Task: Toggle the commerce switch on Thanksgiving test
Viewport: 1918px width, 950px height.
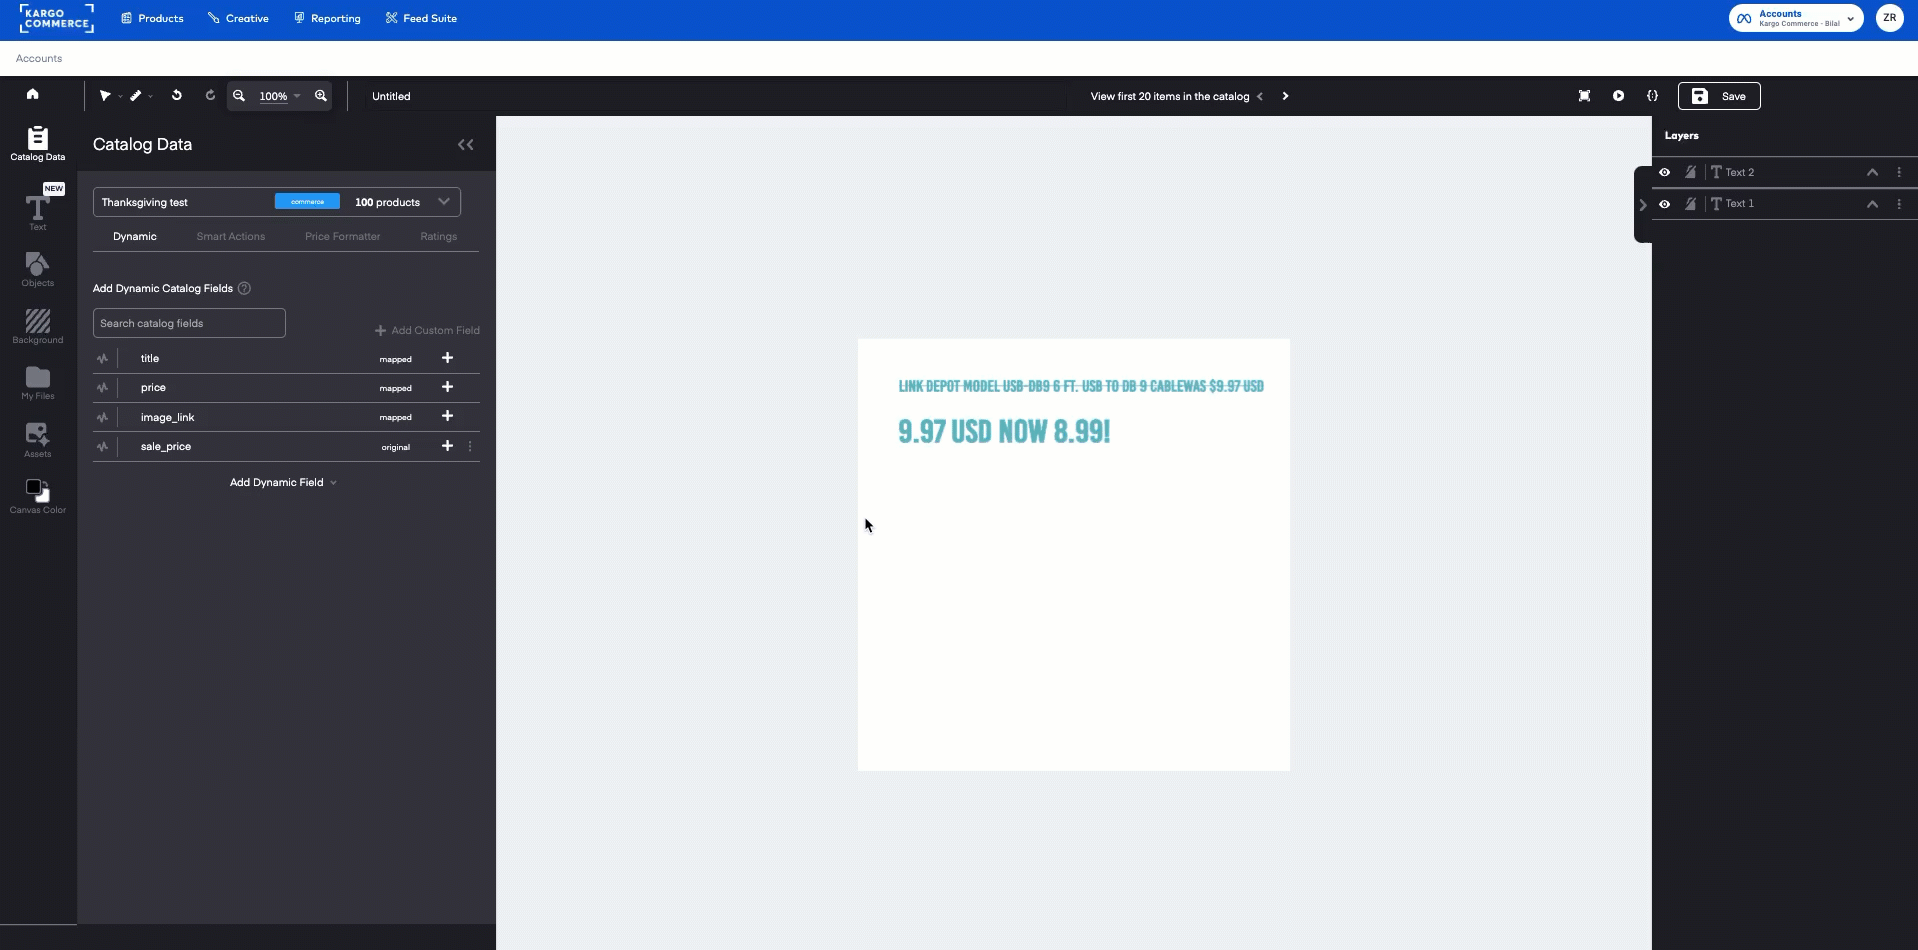Action: tap(306, 201)
